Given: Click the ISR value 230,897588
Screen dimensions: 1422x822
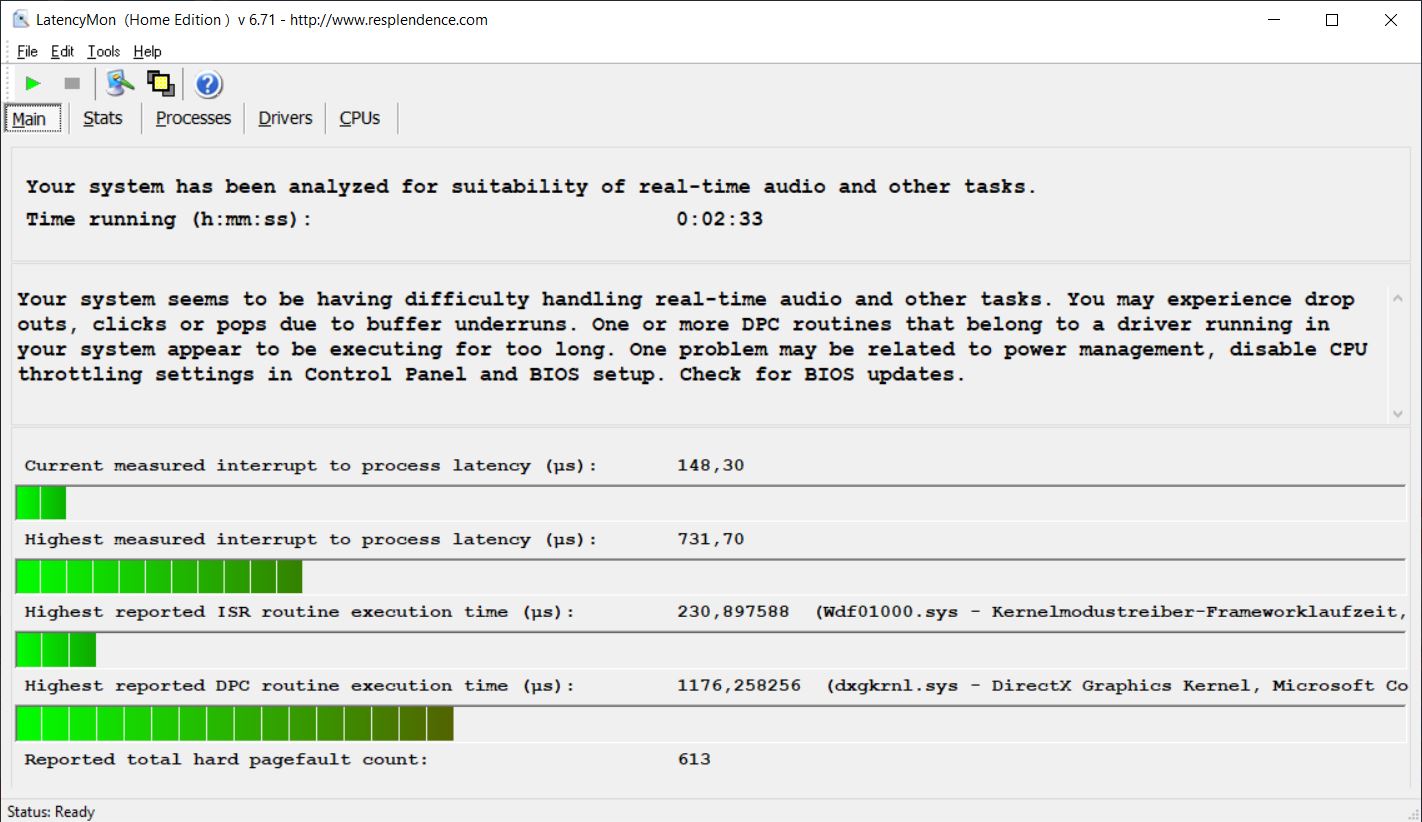Looking at the screenshot, I should click(x=733, y=611).
